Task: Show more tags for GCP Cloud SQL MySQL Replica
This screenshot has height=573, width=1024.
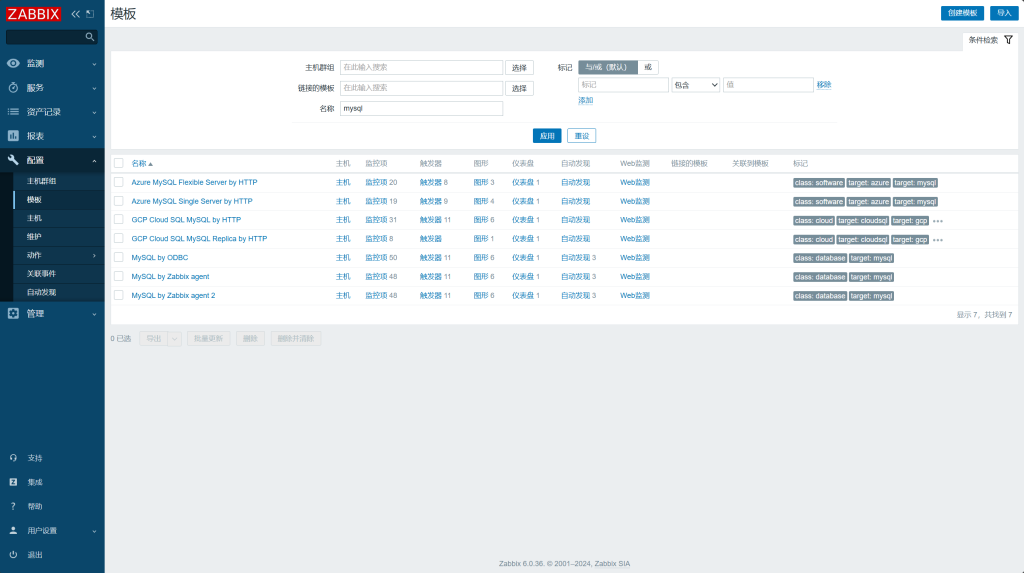Action: (x=938, y=240)
